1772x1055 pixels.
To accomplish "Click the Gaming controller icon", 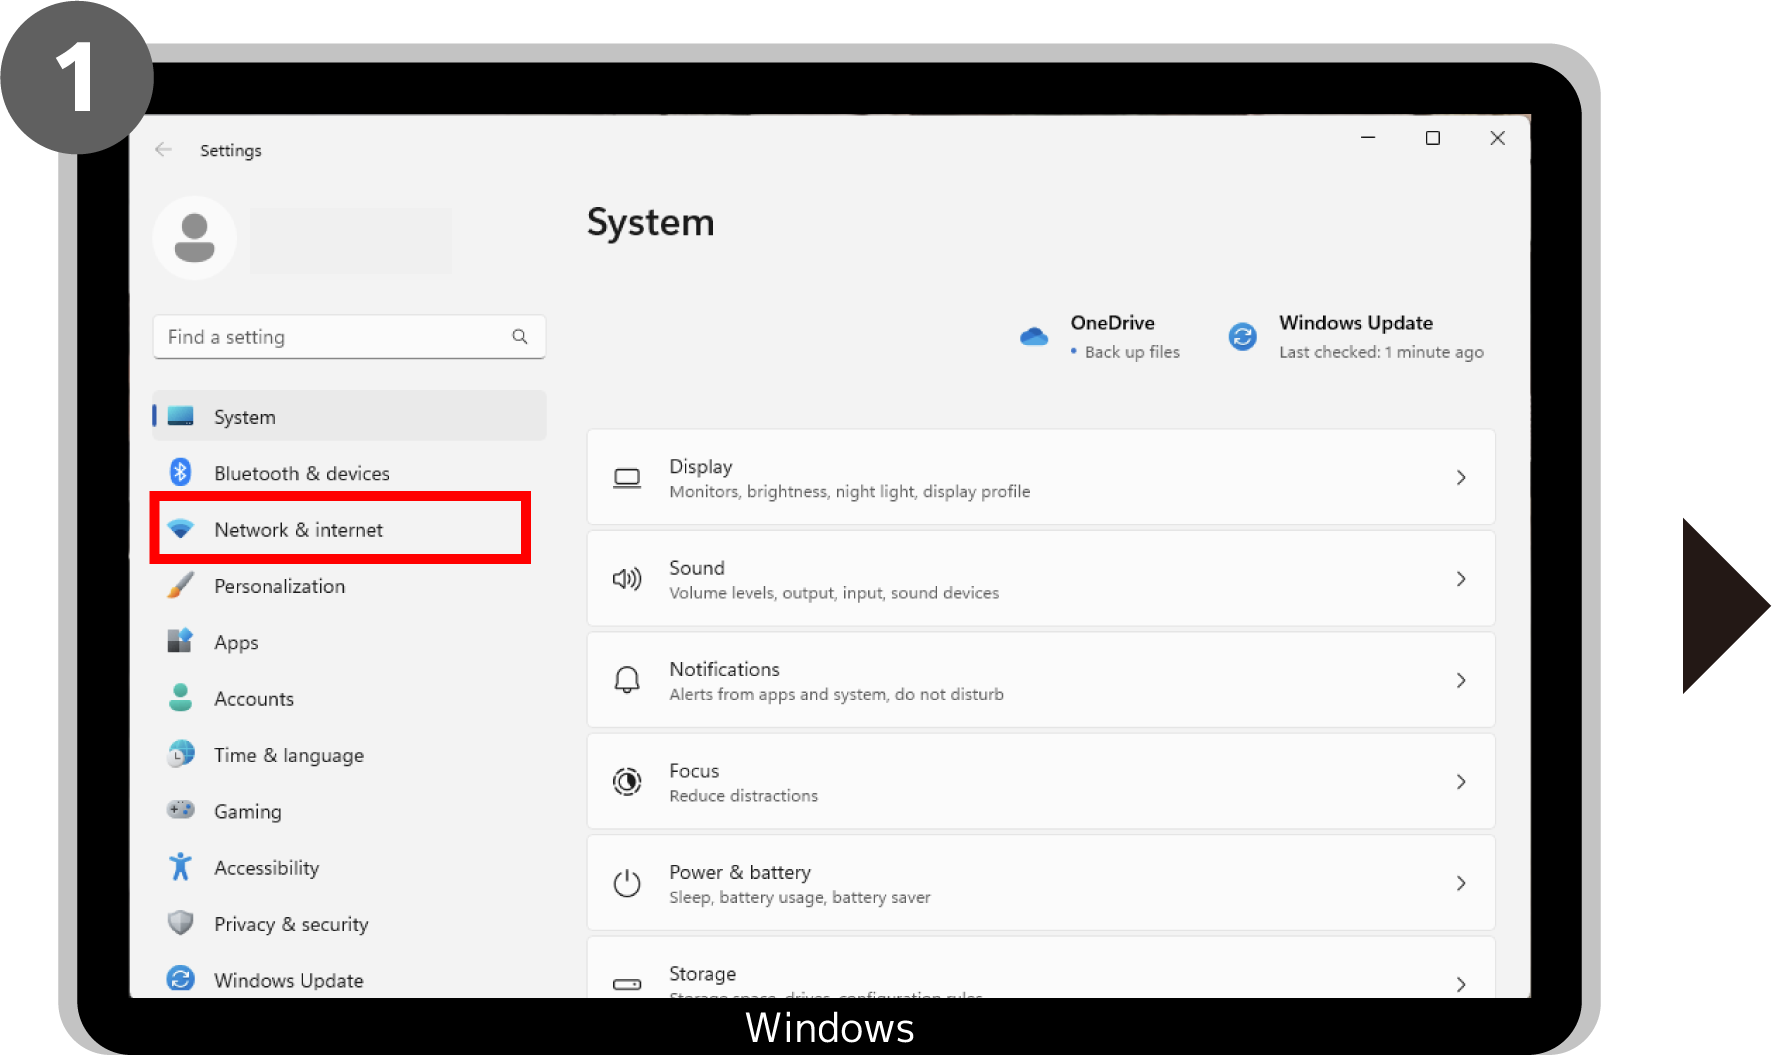I will (181, 810).
